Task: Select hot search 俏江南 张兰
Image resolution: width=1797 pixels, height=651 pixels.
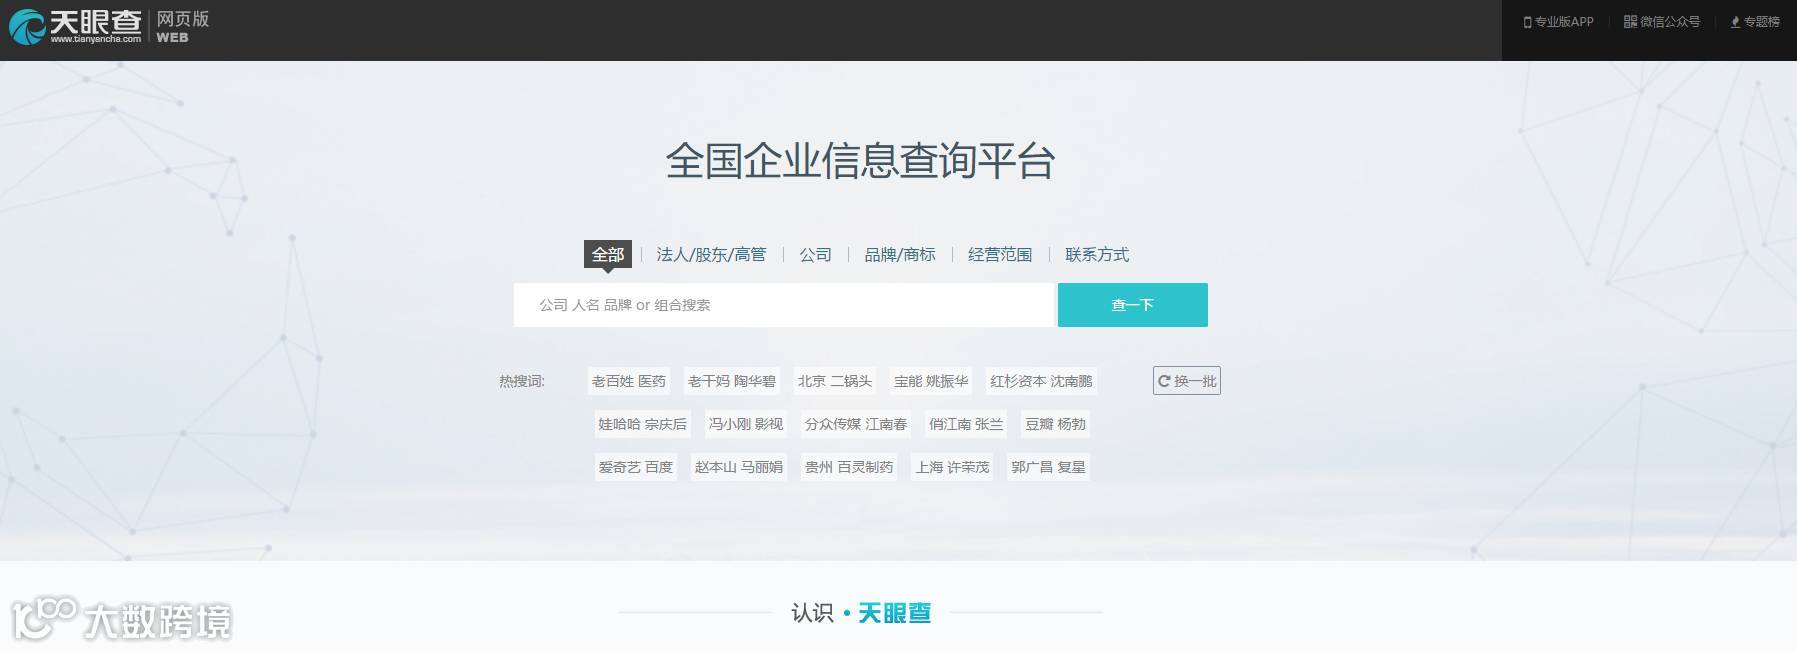Action: (966, 424)
